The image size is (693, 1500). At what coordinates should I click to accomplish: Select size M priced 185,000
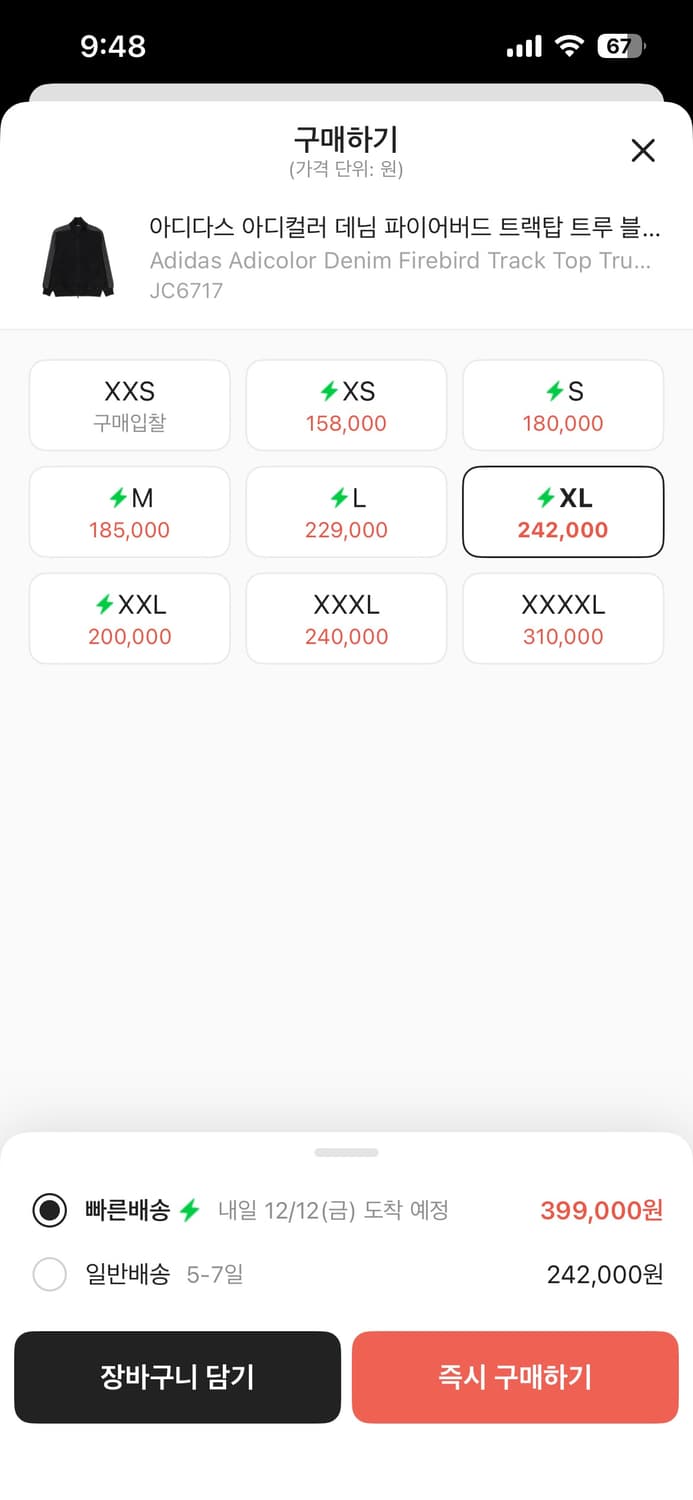pos(130,512)
